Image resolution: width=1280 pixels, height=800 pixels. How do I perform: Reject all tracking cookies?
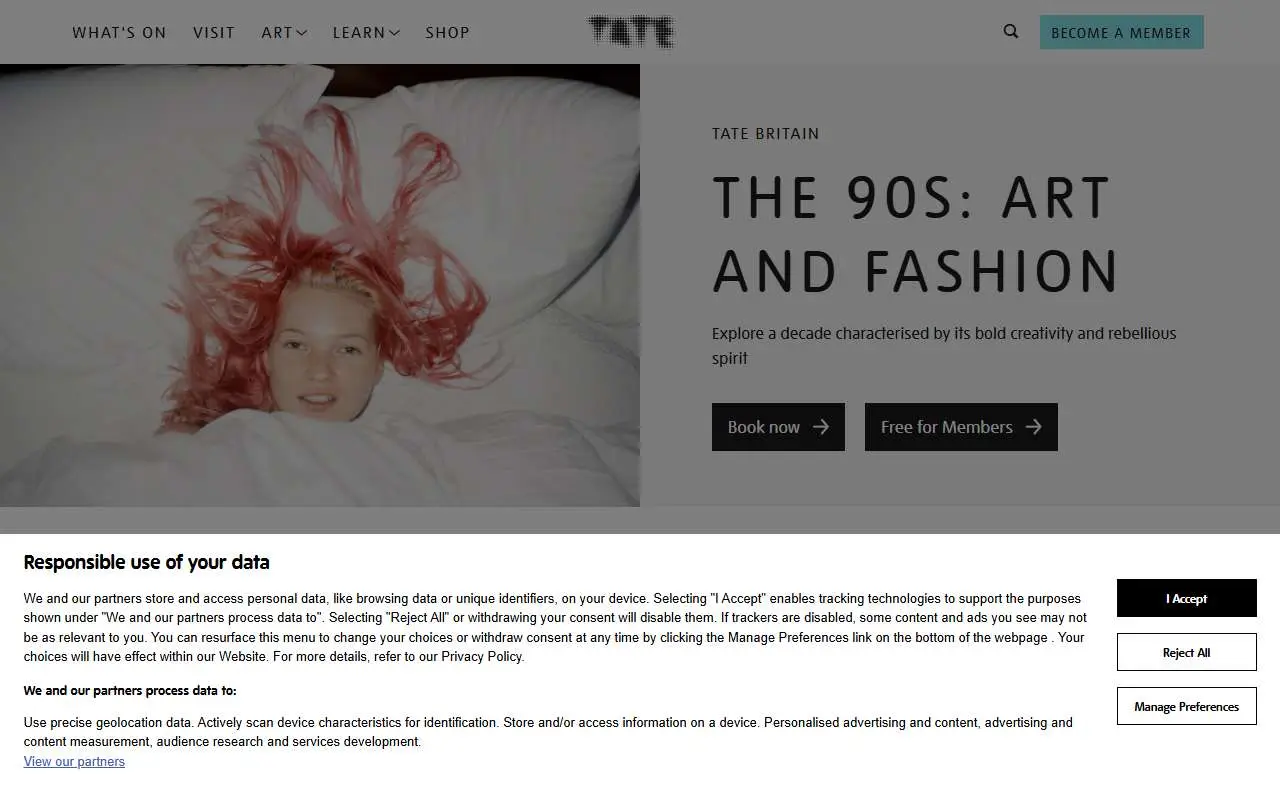click(x=1186, y=652)
